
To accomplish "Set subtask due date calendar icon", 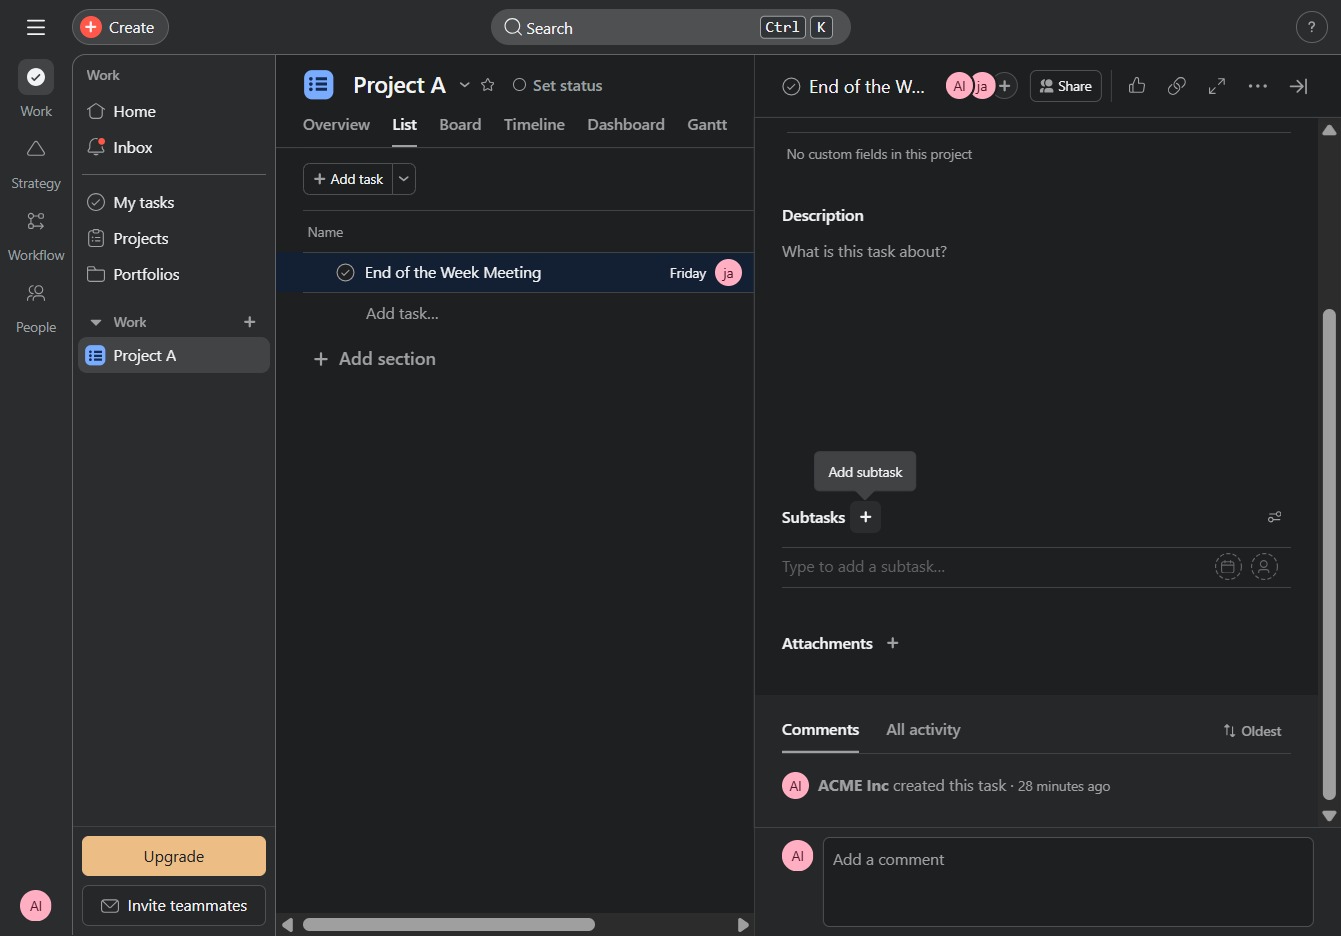I will coord(1228,567).
